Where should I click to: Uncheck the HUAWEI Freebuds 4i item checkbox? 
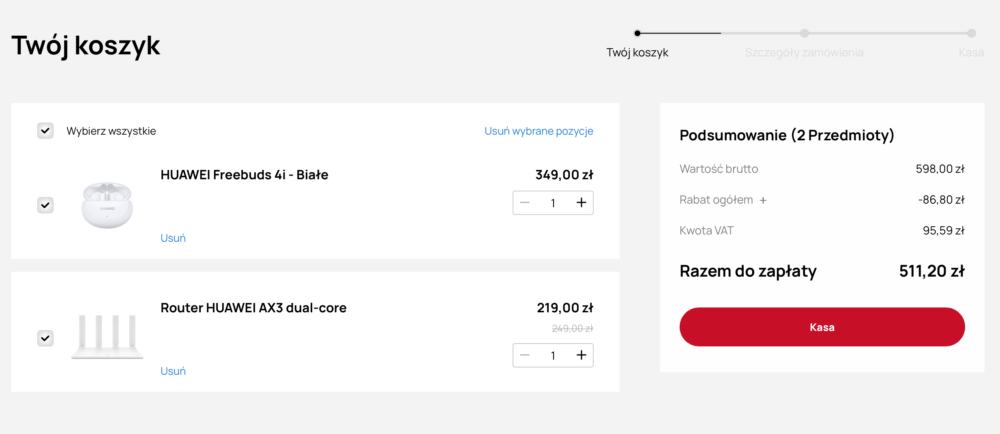tap(45, 205)
